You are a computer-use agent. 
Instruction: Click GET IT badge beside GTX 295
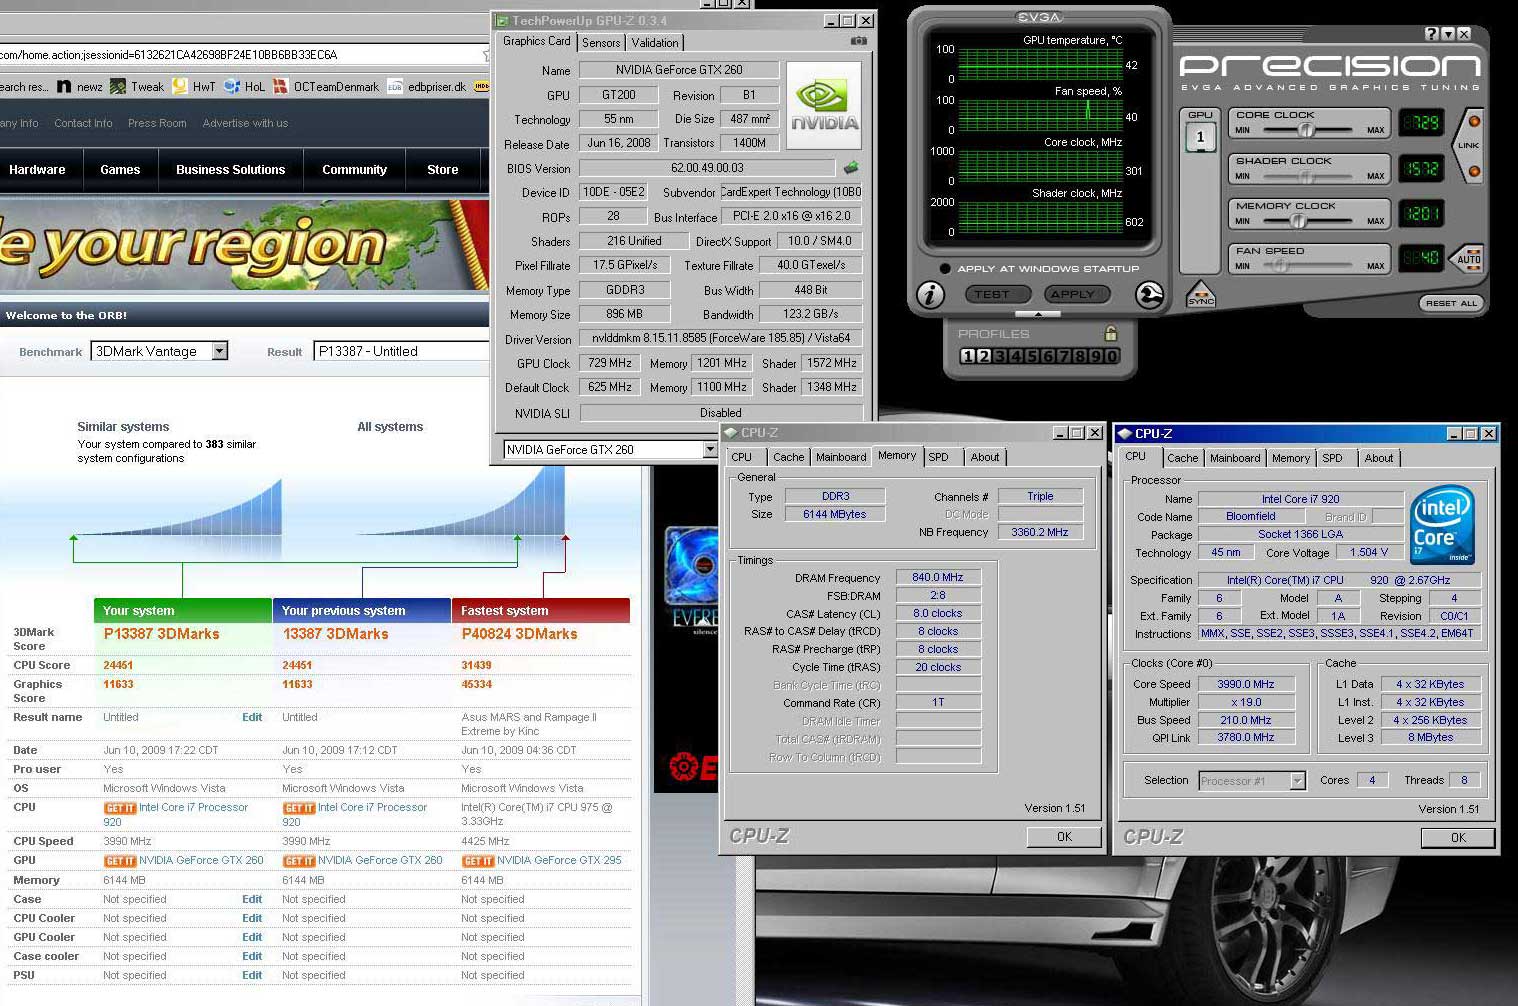point(478,861)
